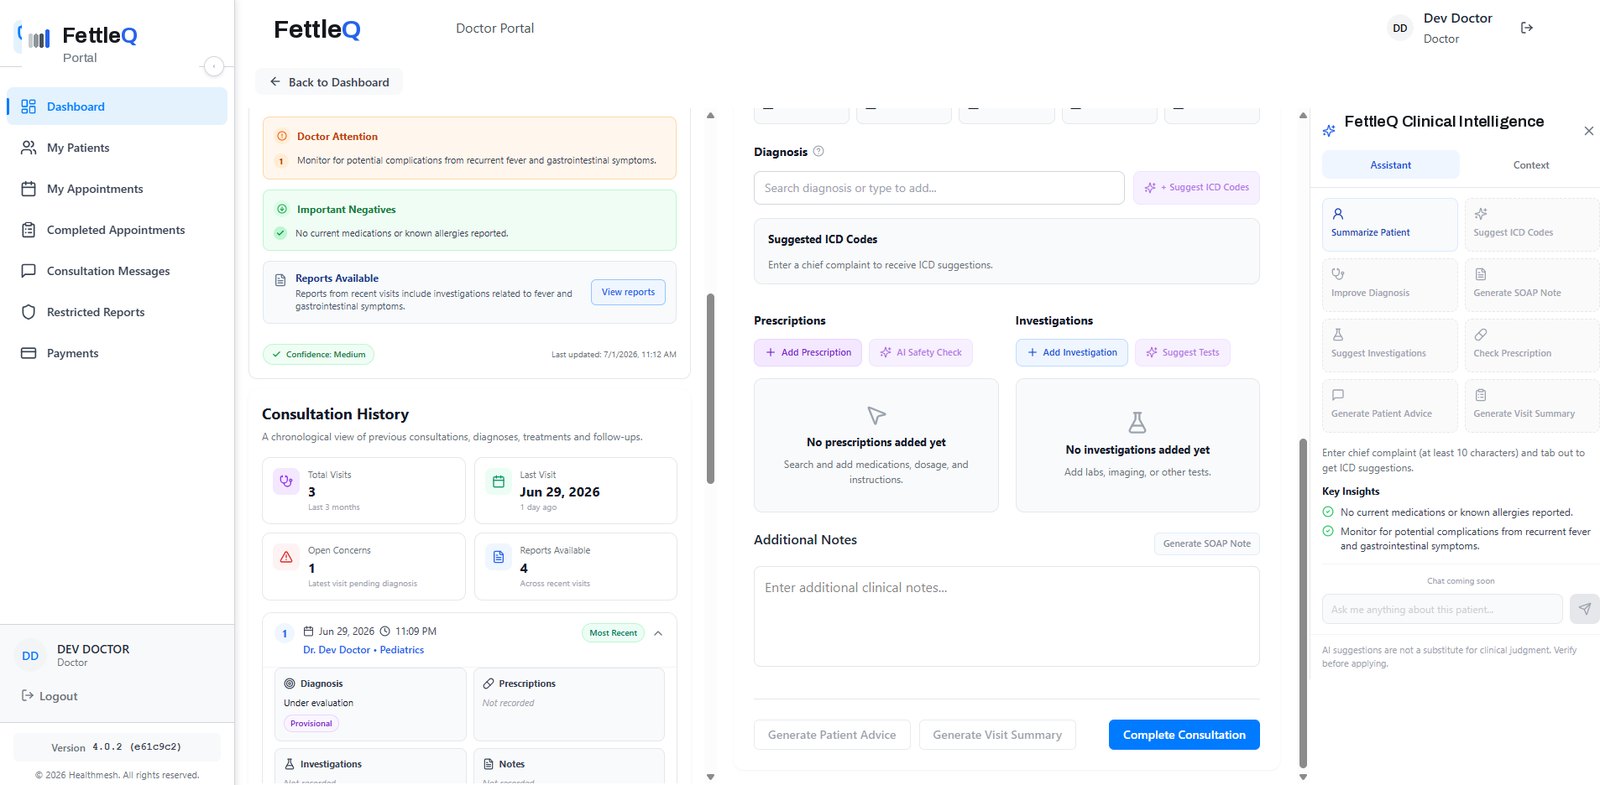Go to My Appointments
This screenshot has height=785, width=1600.
coord(117,188)
